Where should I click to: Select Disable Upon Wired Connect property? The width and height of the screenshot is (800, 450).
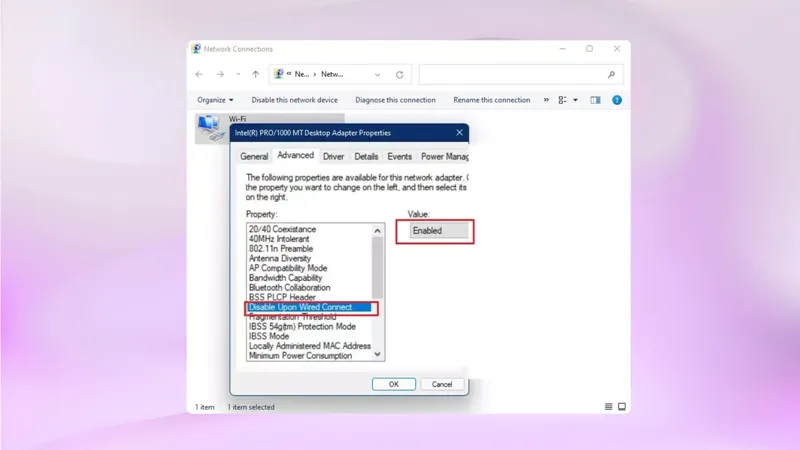(x=310, y=307)
